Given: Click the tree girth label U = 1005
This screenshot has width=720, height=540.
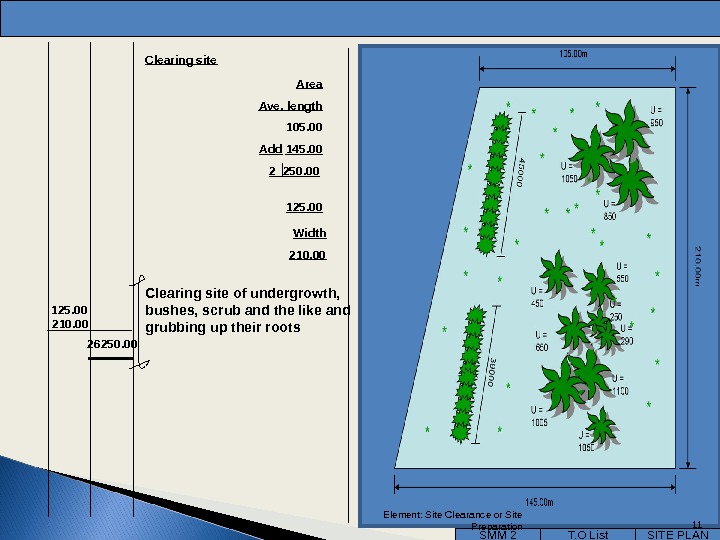Looking at the screenshot, I should pyautogui.click(x=539, y=416).
